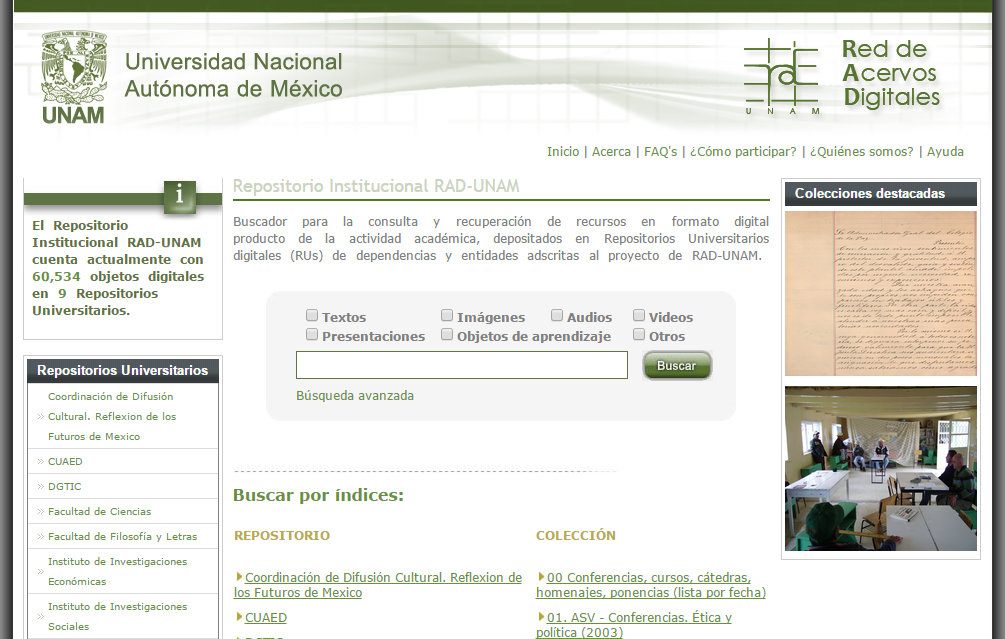This screenshot has height=639, width=1005.
Task: Check the Otros checkbox
Action: point(638,334)
